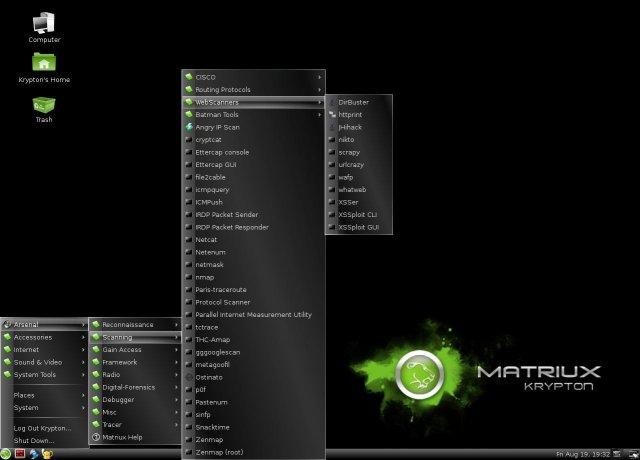Expand the System submenu arrow
Screen dimensions: 640x460
click(x=83, y=408)
